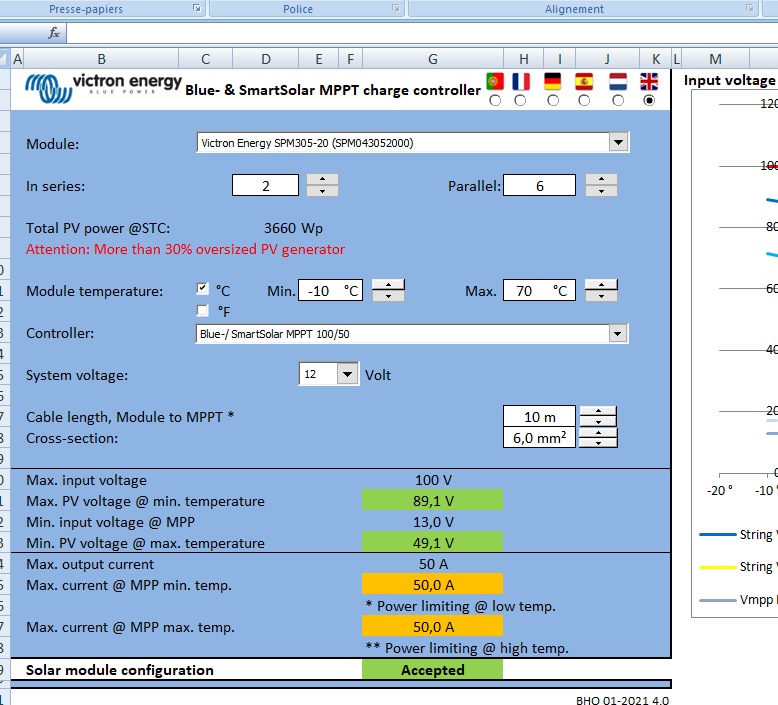Screen dimensions: 778x705
Task: Click the 50,0 A max. temp cell
Action: 433,627
